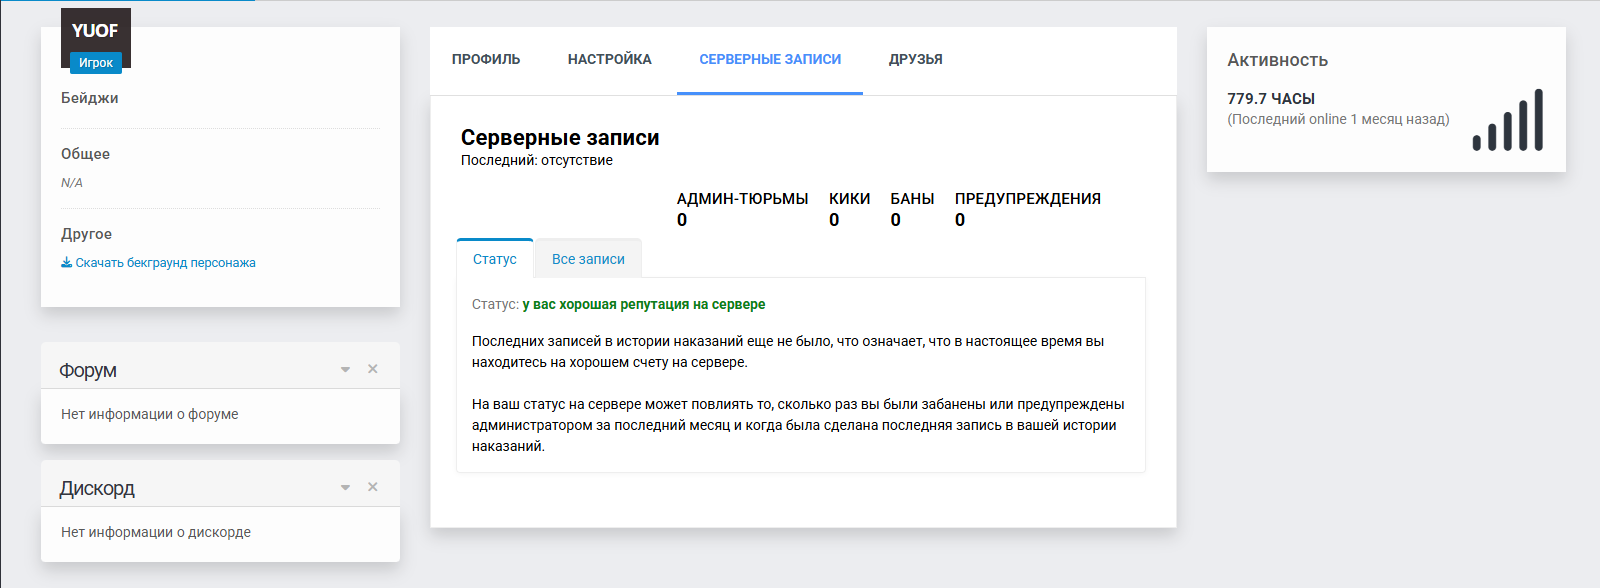Screen dimensions: 1600x588
Task: Open the Друзья tab
Action: 916,60
